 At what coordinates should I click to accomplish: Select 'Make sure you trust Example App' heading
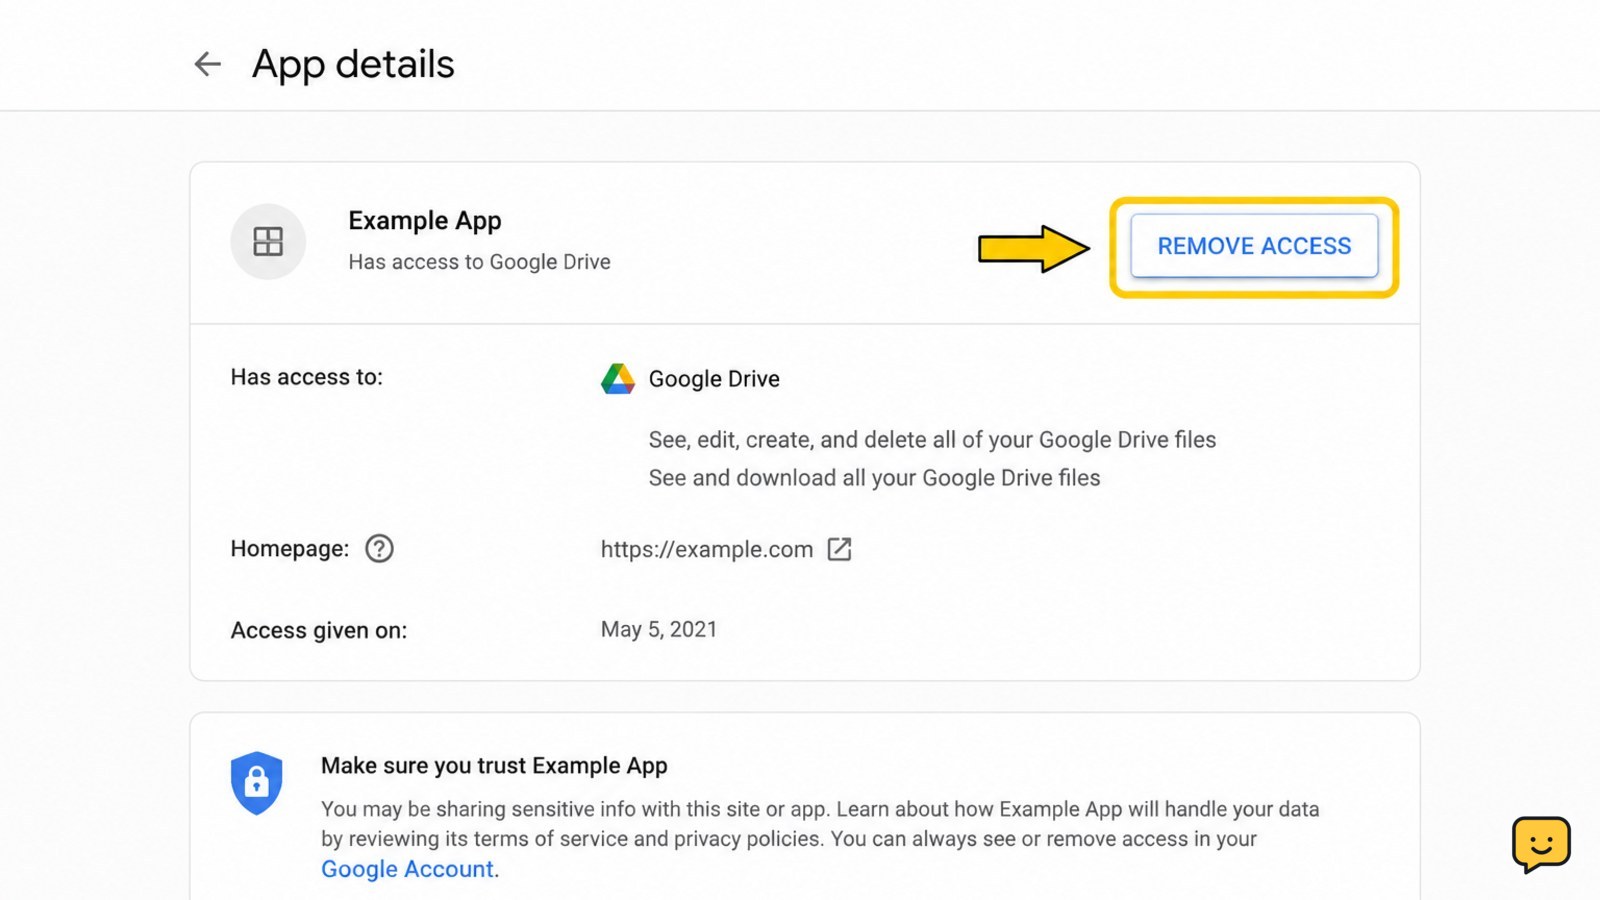coord(494,766)
